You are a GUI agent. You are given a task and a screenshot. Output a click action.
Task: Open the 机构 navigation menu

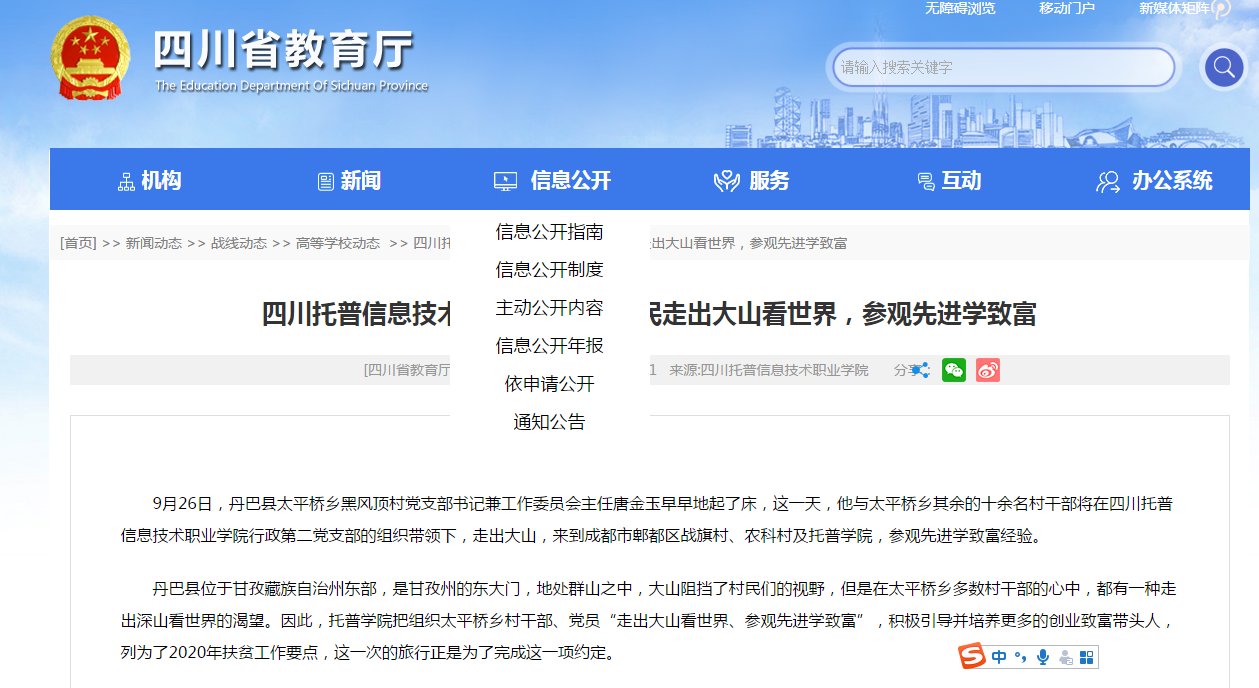150,181
